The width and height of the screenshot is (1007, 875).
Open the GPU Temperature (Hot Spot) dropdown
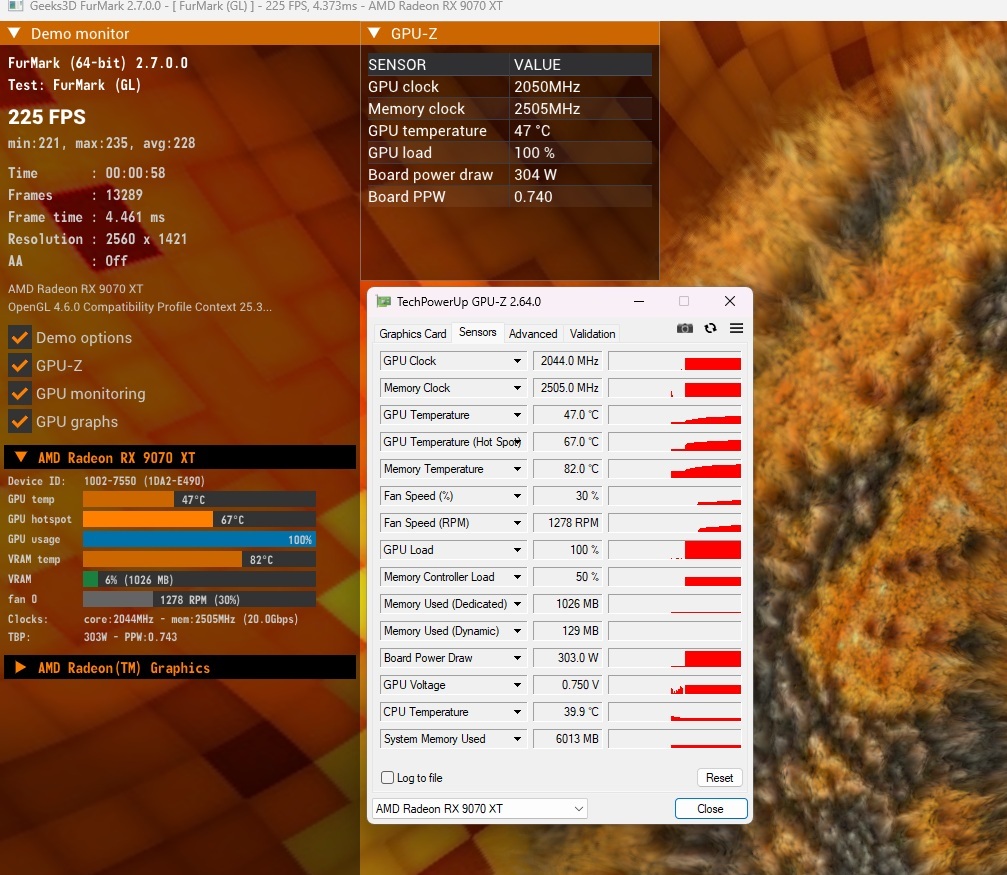click(517, 442)
